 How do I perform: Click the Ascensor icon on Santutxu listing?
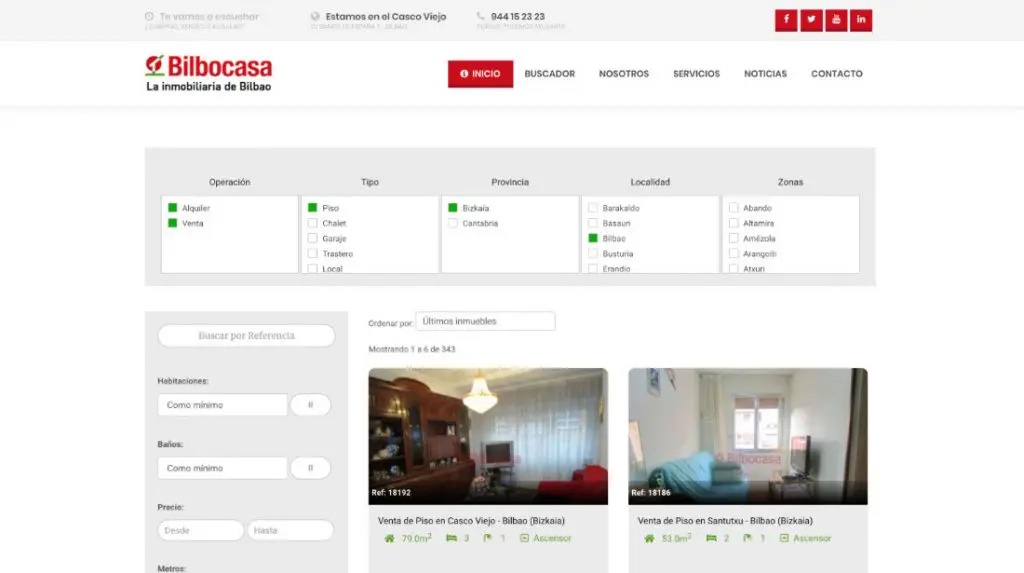tap(784, 538)
